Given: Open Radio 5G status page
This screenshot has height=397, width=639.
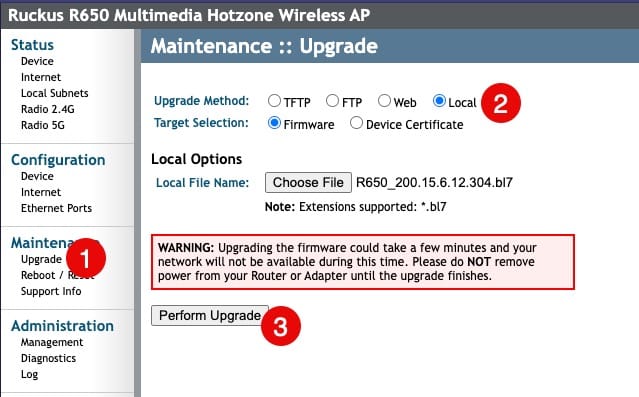Looking at the screenshot, I should tap(43, 125).
